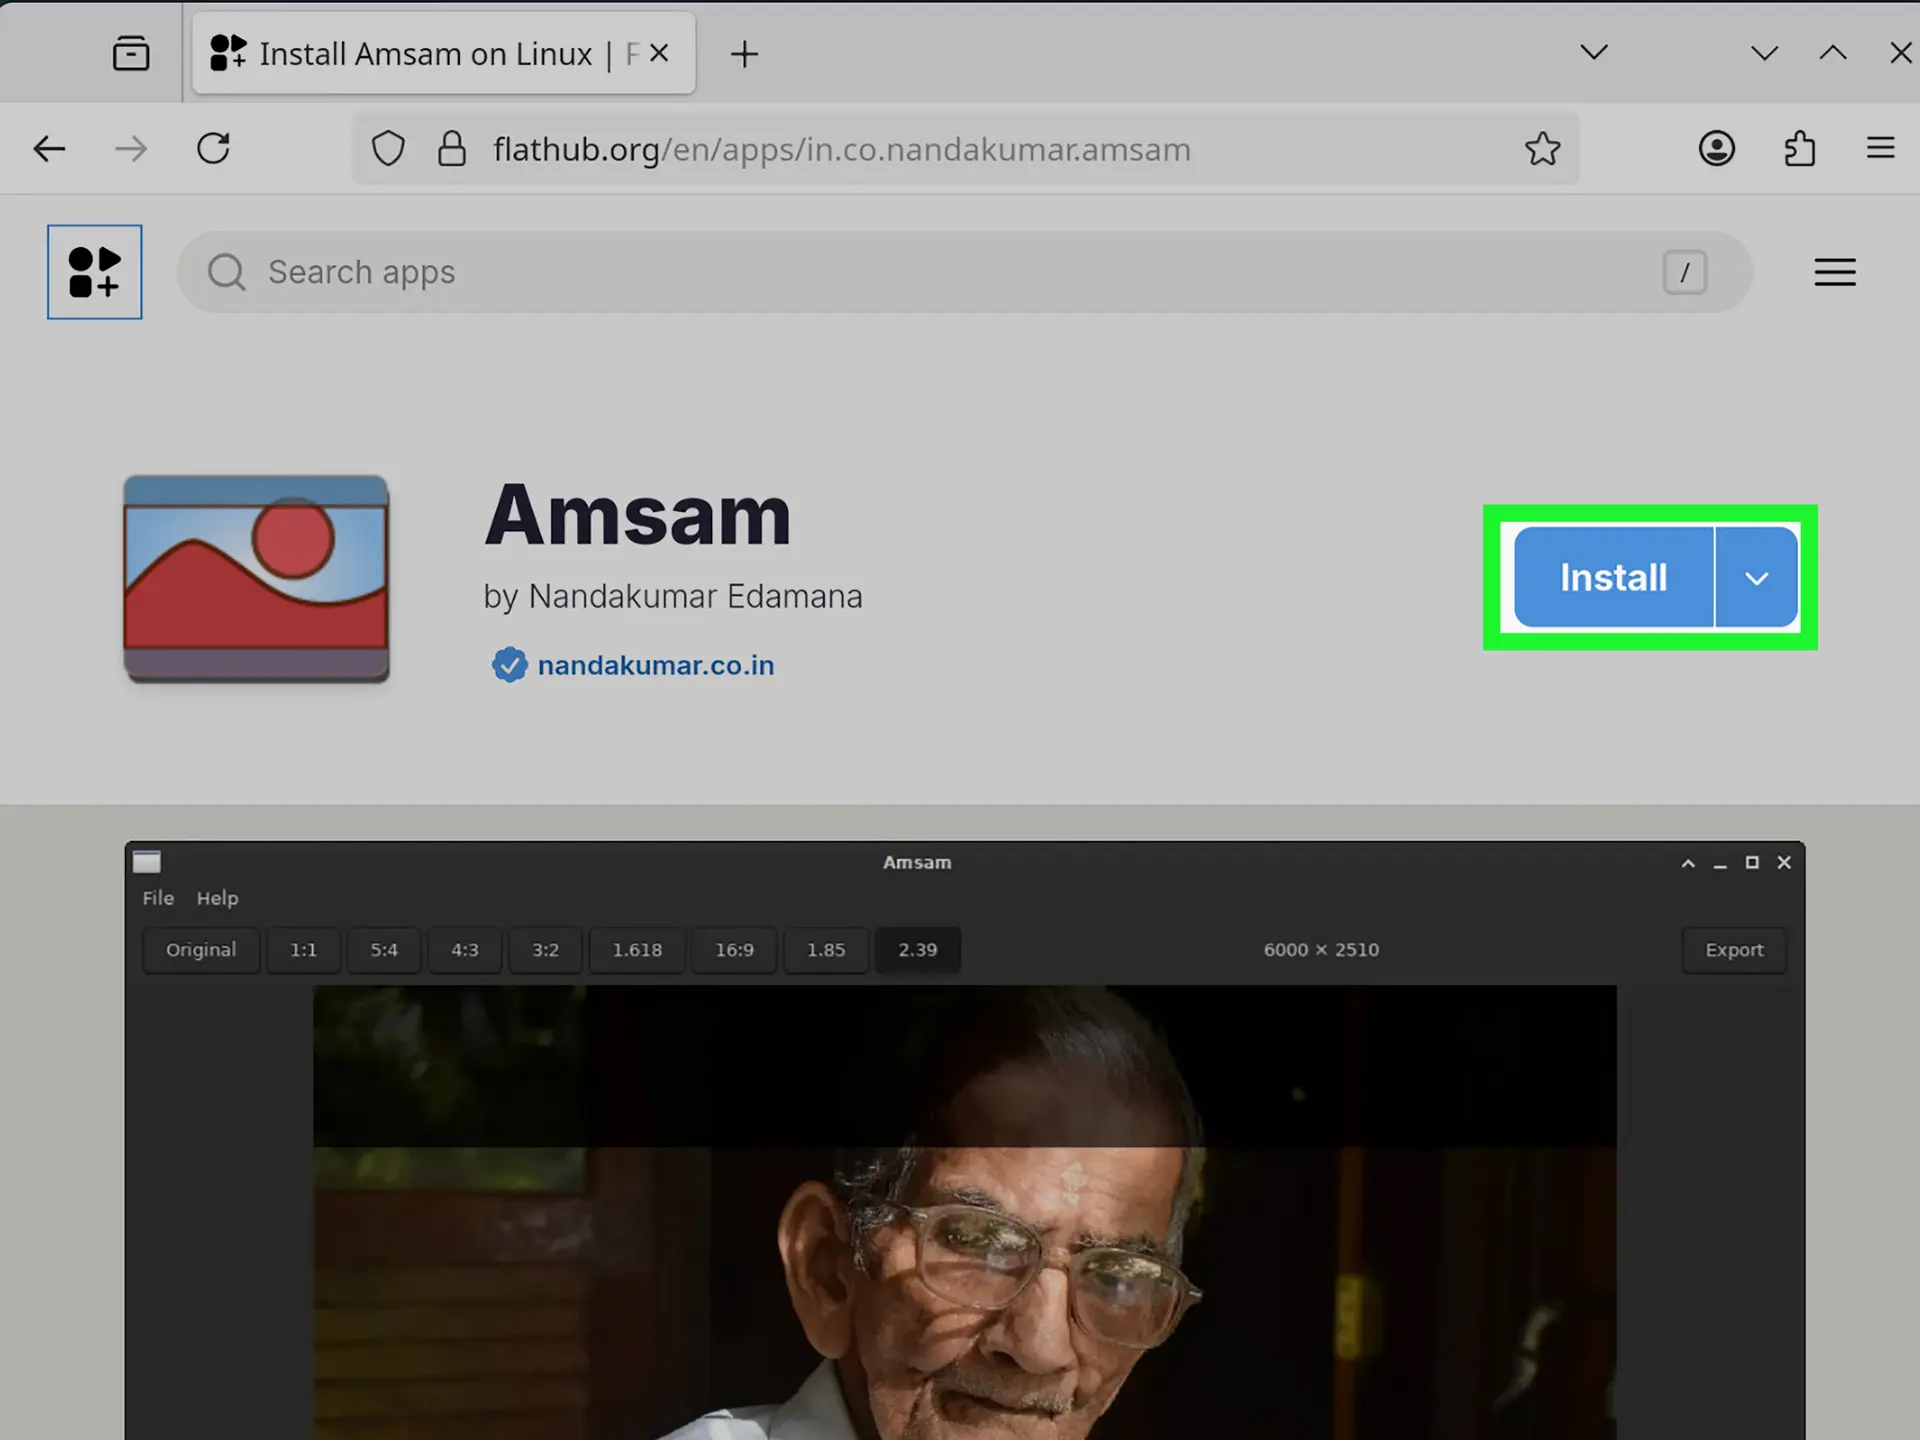The image size is (1920, 1440).
Task: Click the search magnifier icon
Action: pyautogui.click(x=227, y=272)
